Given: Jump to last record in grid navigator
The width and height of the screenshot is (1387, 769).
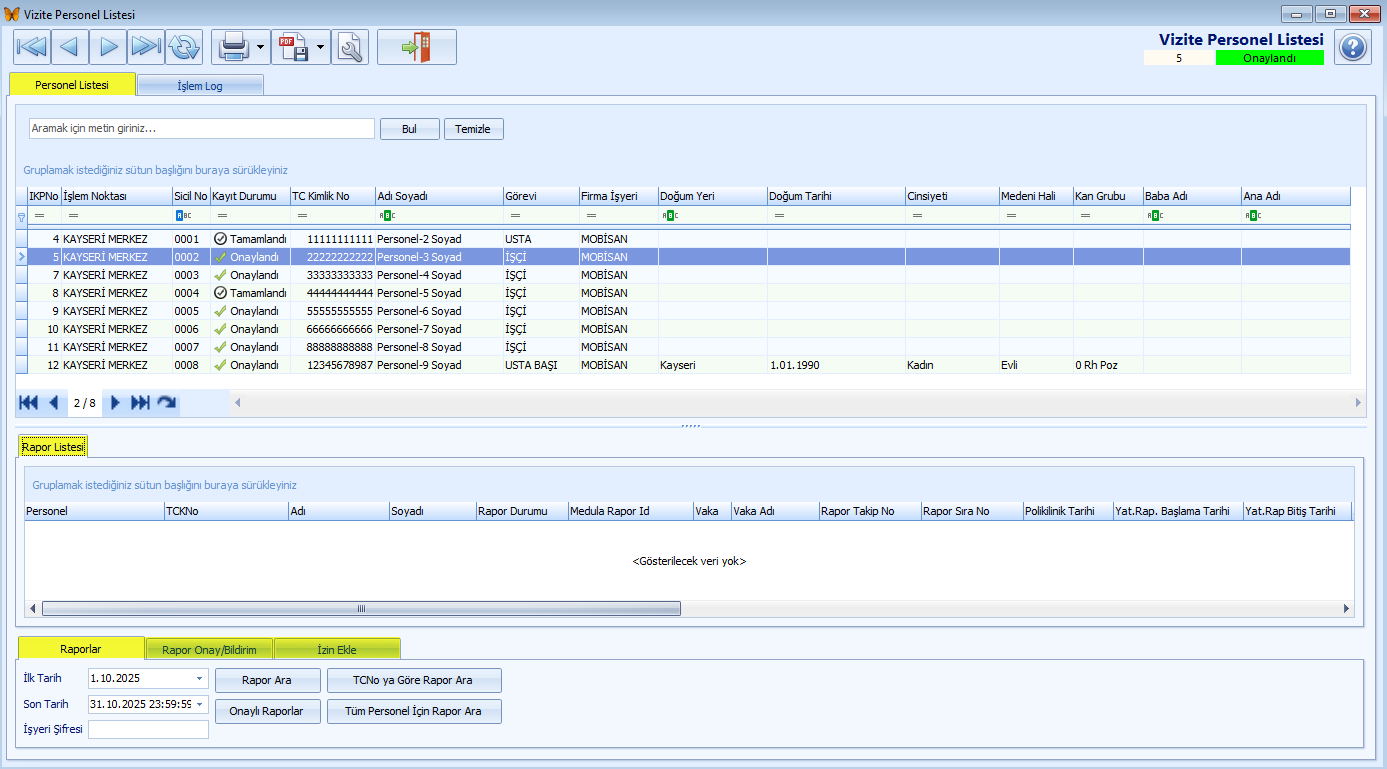Looking at the screenshot, I should click(141, 403).
